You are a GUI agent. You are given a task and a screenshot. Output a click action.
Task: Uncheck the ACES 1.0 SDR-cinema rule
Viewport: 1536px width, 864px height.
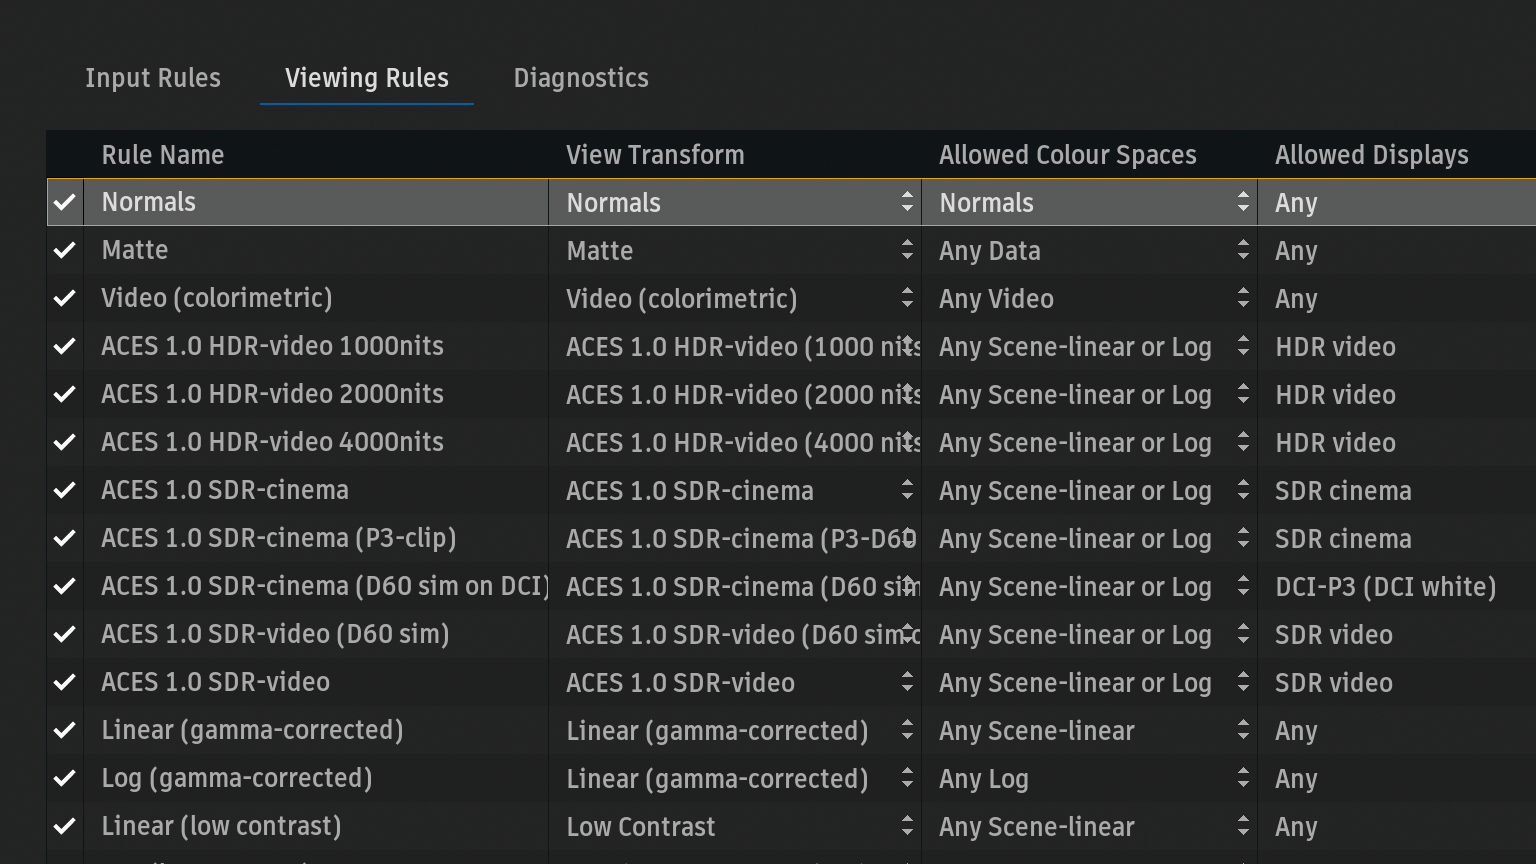pos(65,490)
